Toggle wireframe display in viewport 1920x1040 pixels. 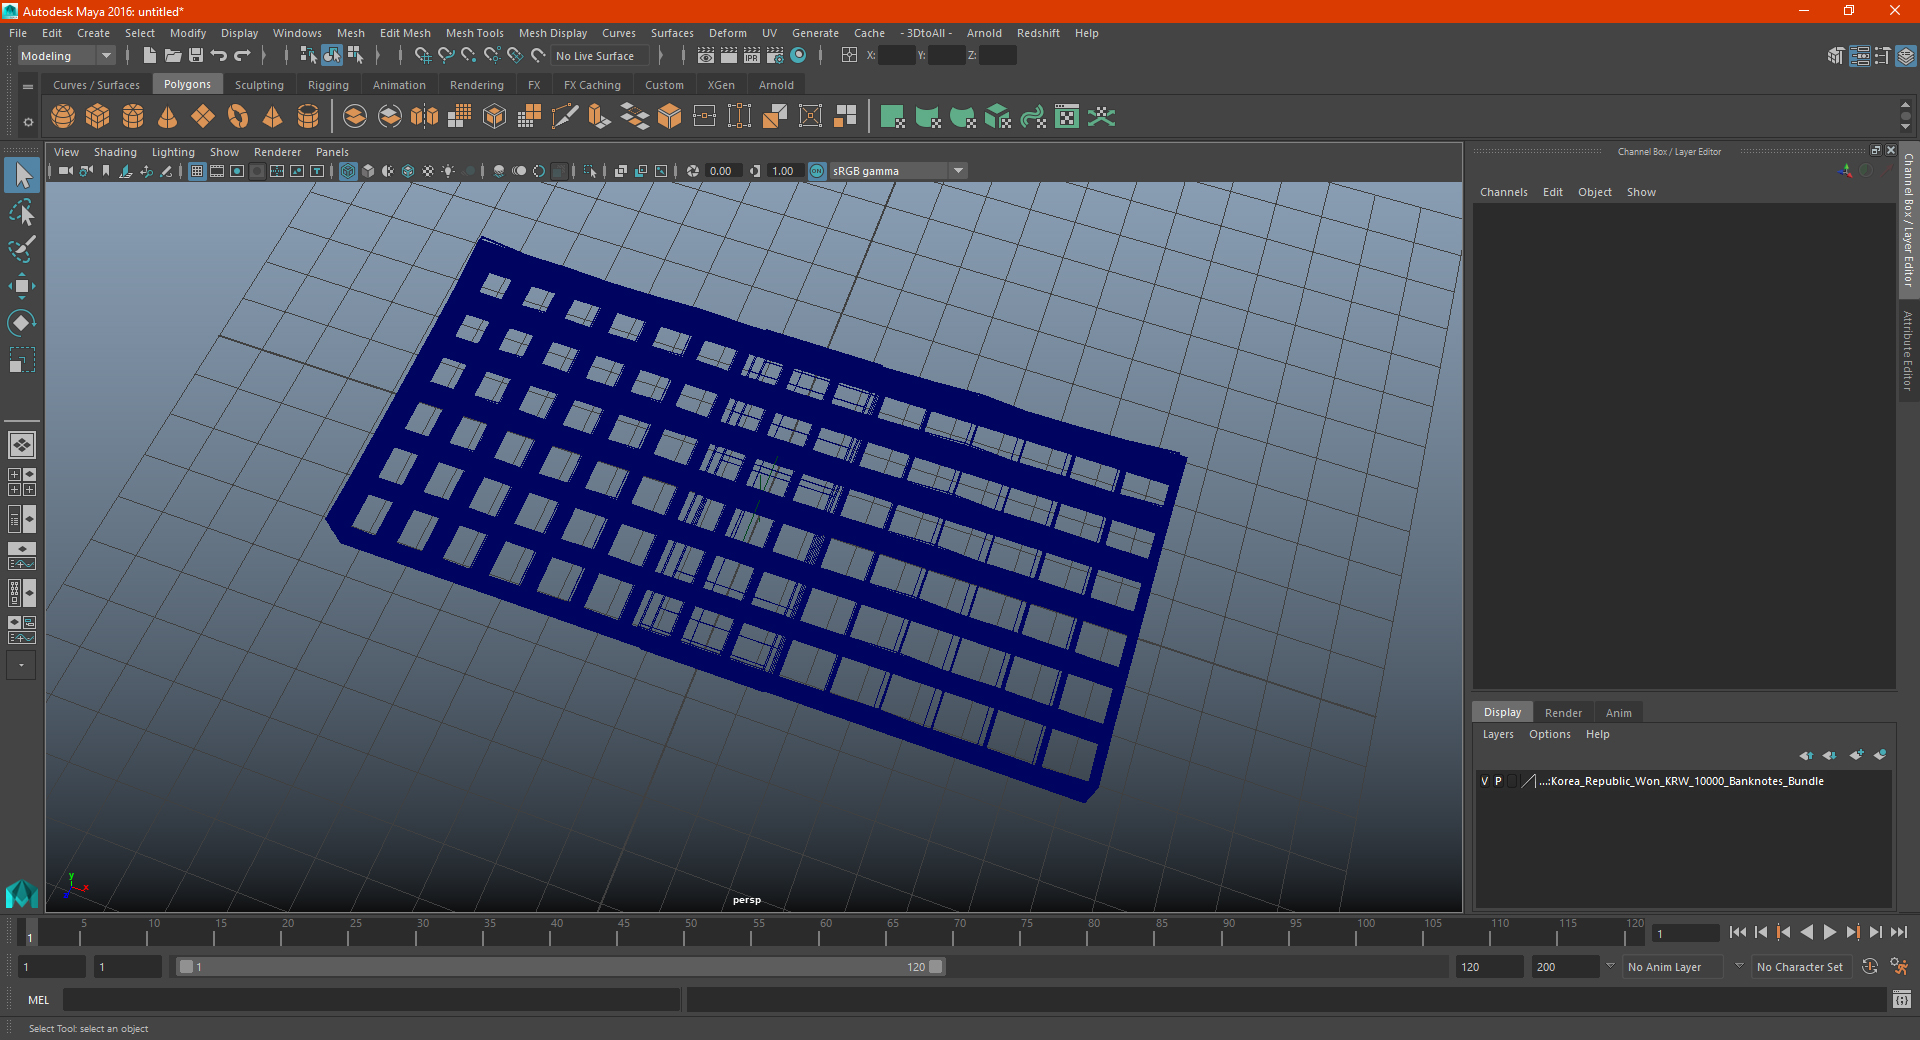click(x=348, y=171)
